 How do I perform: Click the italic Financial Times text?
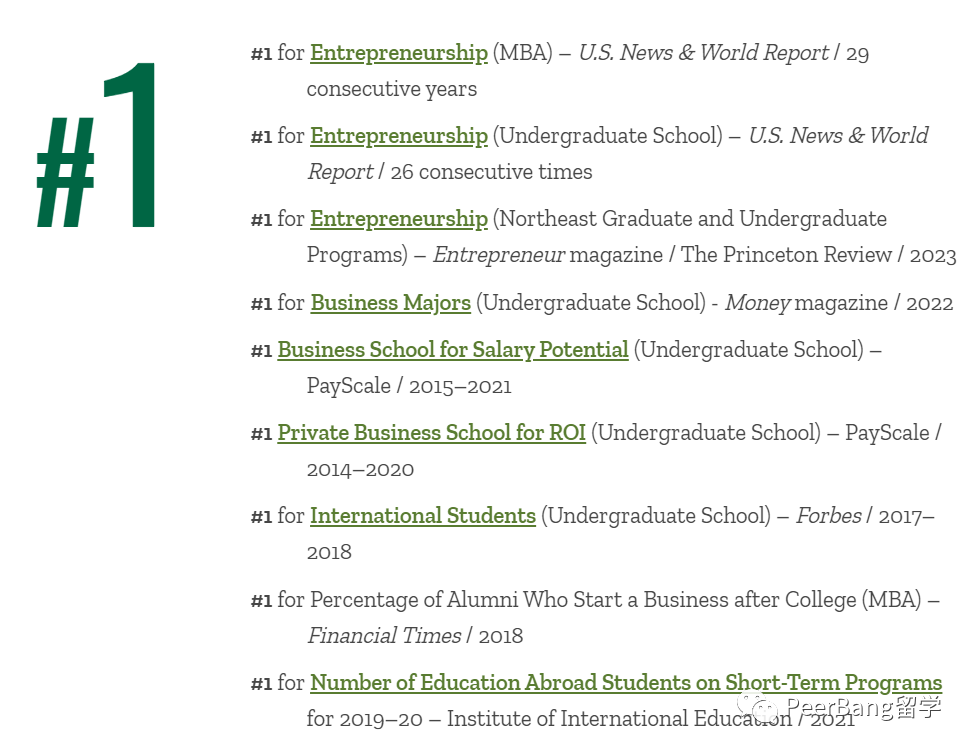pos(384,636)
